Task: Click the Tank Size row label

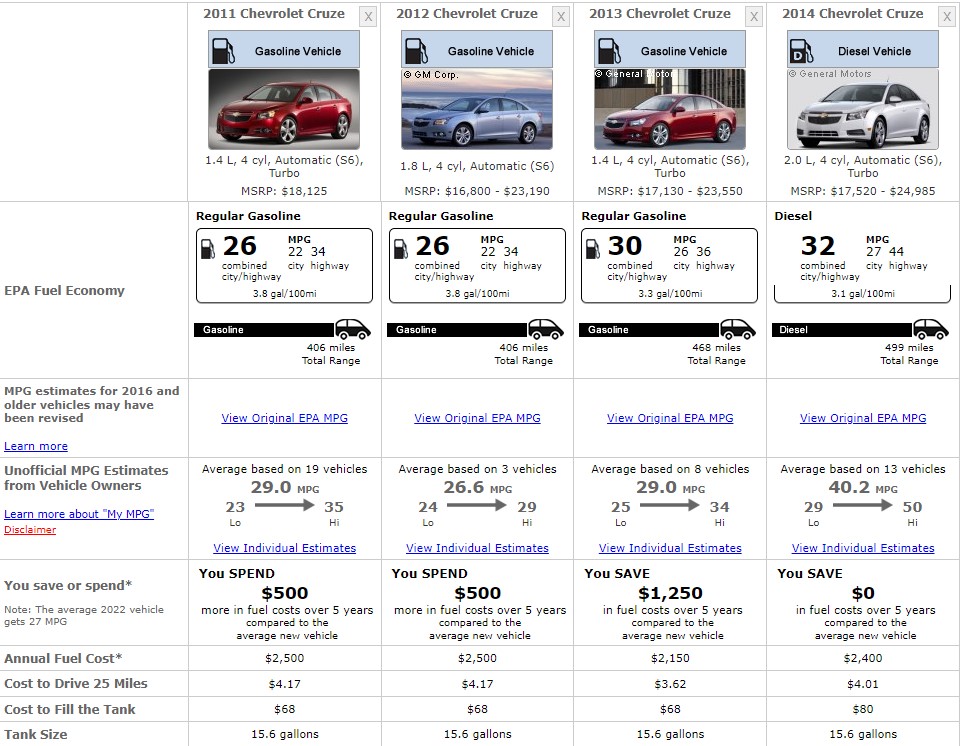Action: (x=36, y=734)
